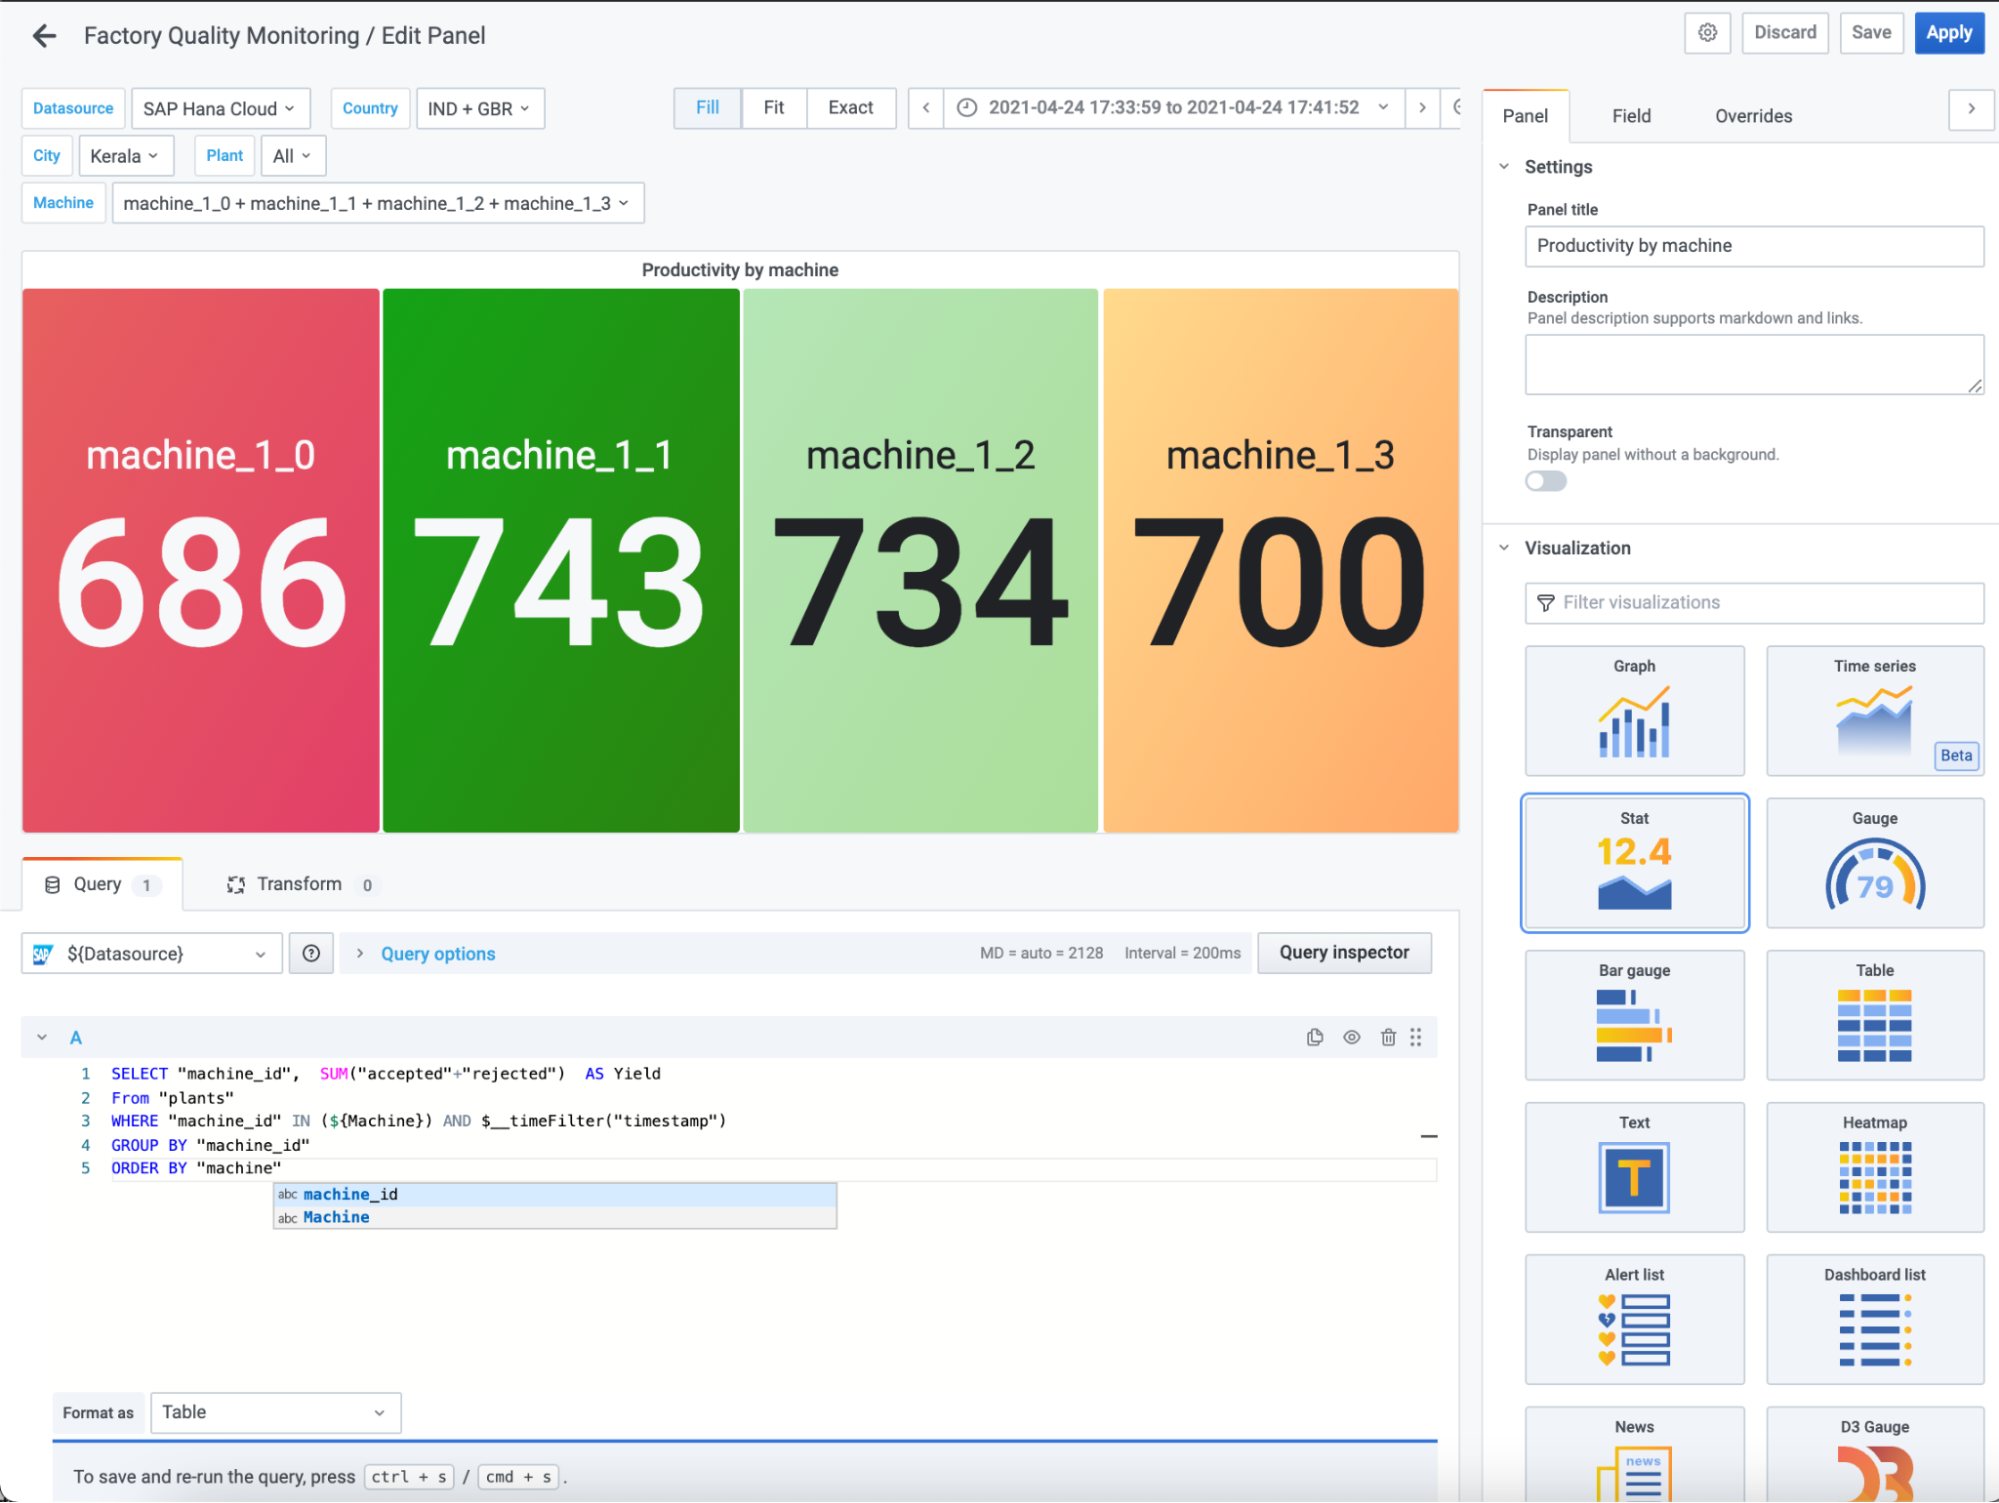Toggle the Transparent background switch
1999x1503 pixels.
(1545, 481)
